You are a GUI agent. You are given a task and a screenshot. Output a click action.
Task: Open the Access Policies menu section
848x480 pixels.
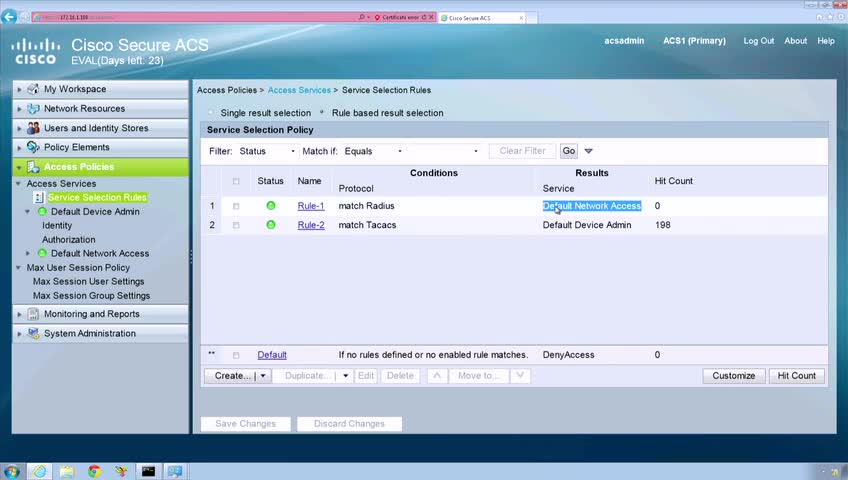[101, 167]
